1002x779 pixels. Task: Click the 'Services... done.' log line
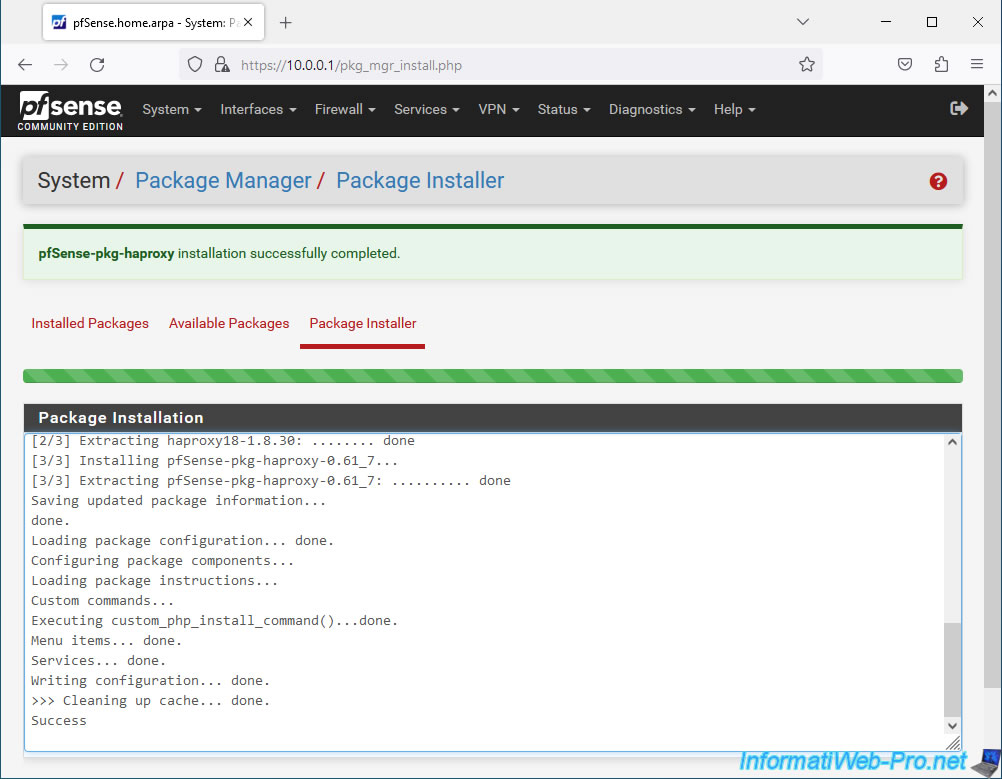[x=98, y=660]
